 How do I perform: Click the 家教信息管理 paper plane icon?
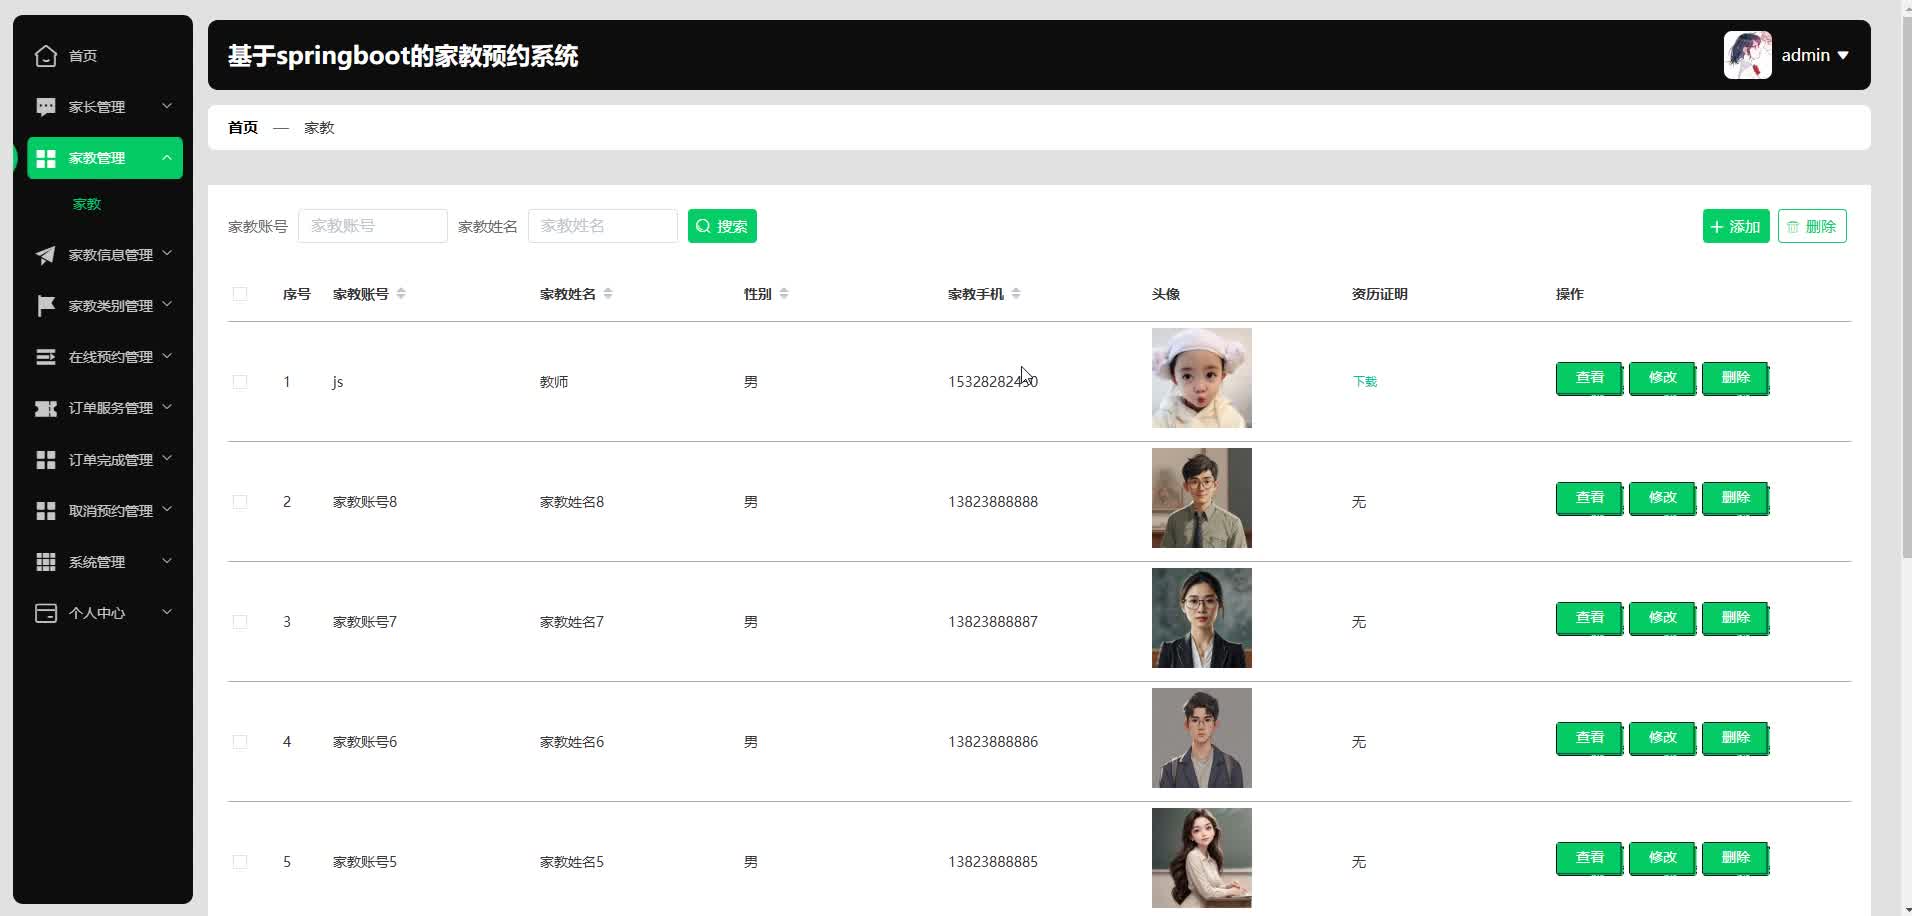pyautogui.click(x=46, y=255)
